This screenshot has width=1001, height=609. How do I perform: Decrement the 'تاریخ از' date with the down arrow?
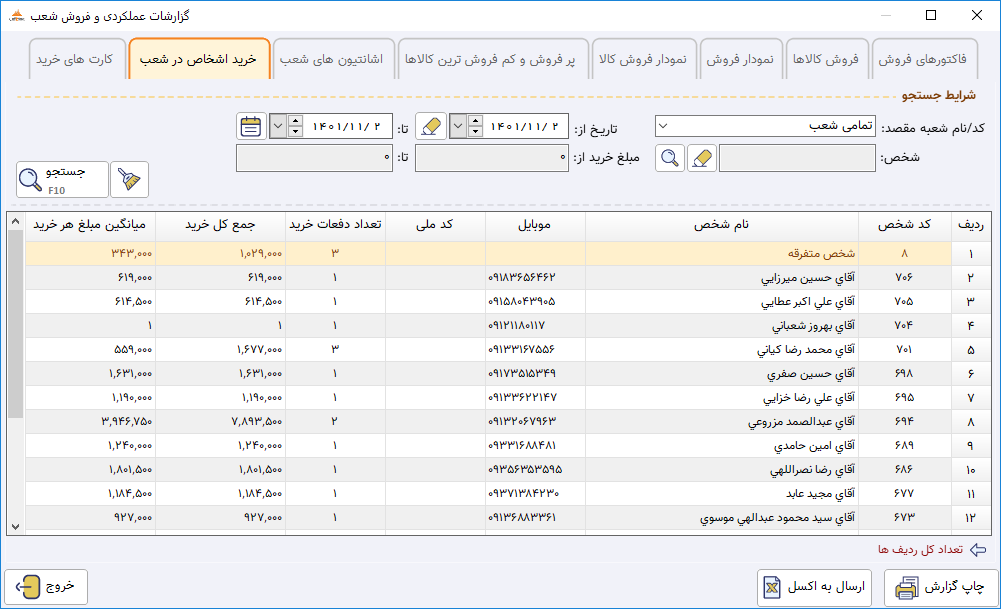coord(475,132)
